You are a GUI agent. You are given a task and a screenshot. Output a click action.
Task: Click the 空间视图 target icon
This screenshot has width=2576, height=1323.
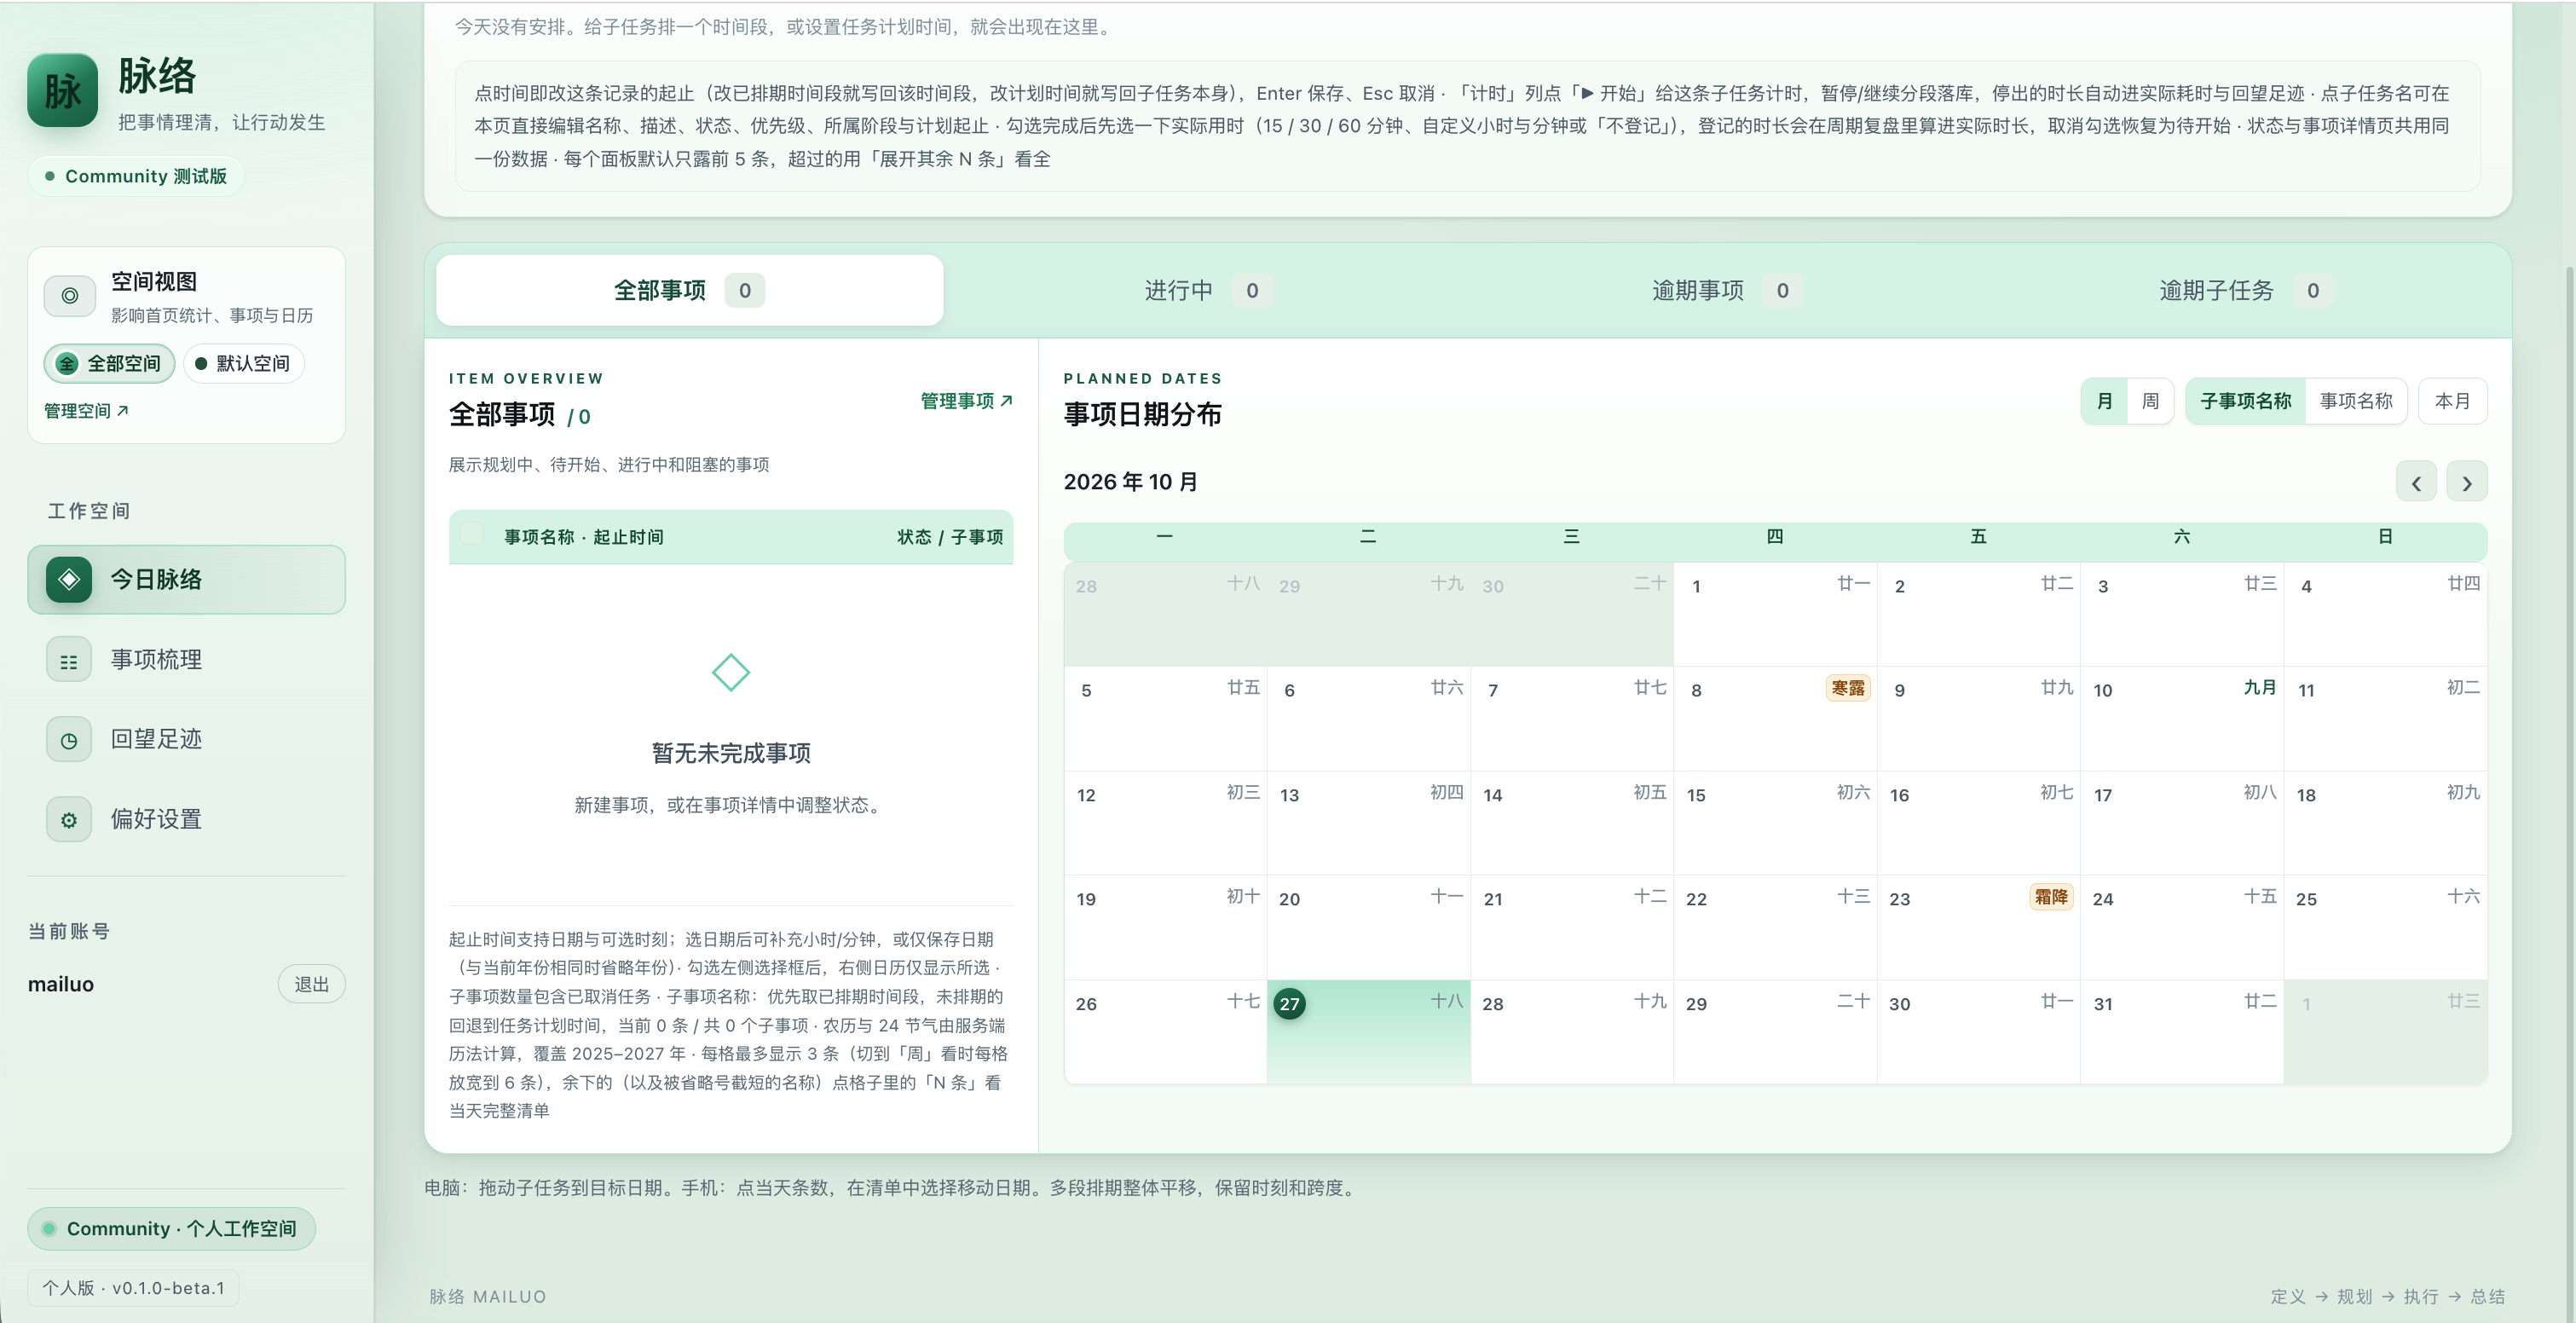point(70,296)
